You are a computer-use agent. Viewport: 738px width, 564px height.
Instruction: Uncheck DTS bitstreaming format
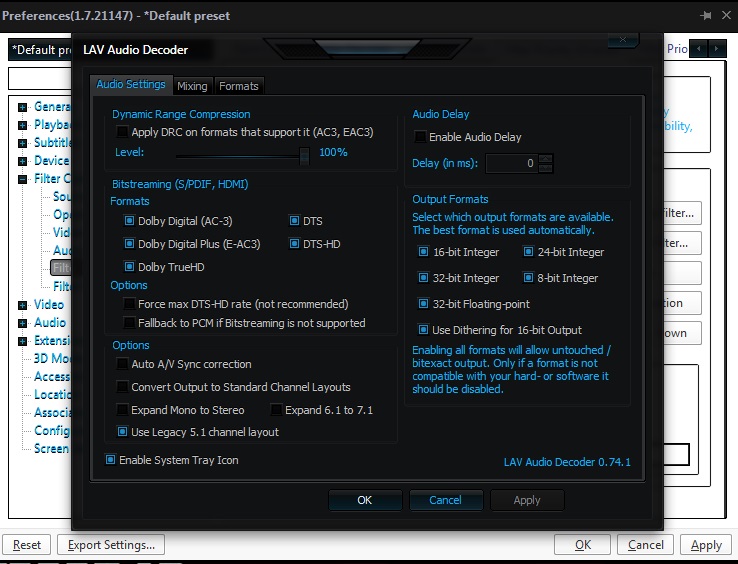tap(294, 221)
